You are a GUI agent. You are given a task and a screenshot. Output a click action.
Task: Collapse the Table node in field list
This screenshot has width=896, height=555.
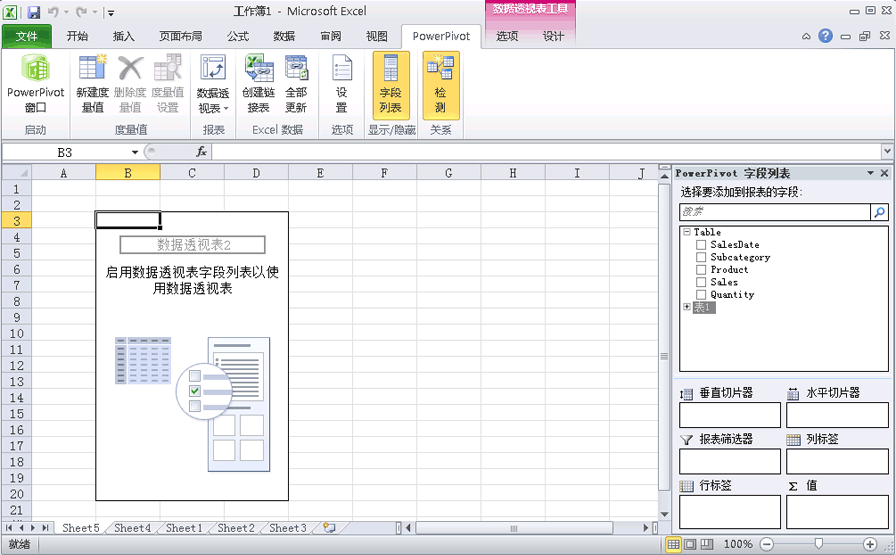(x=687, y=232)
